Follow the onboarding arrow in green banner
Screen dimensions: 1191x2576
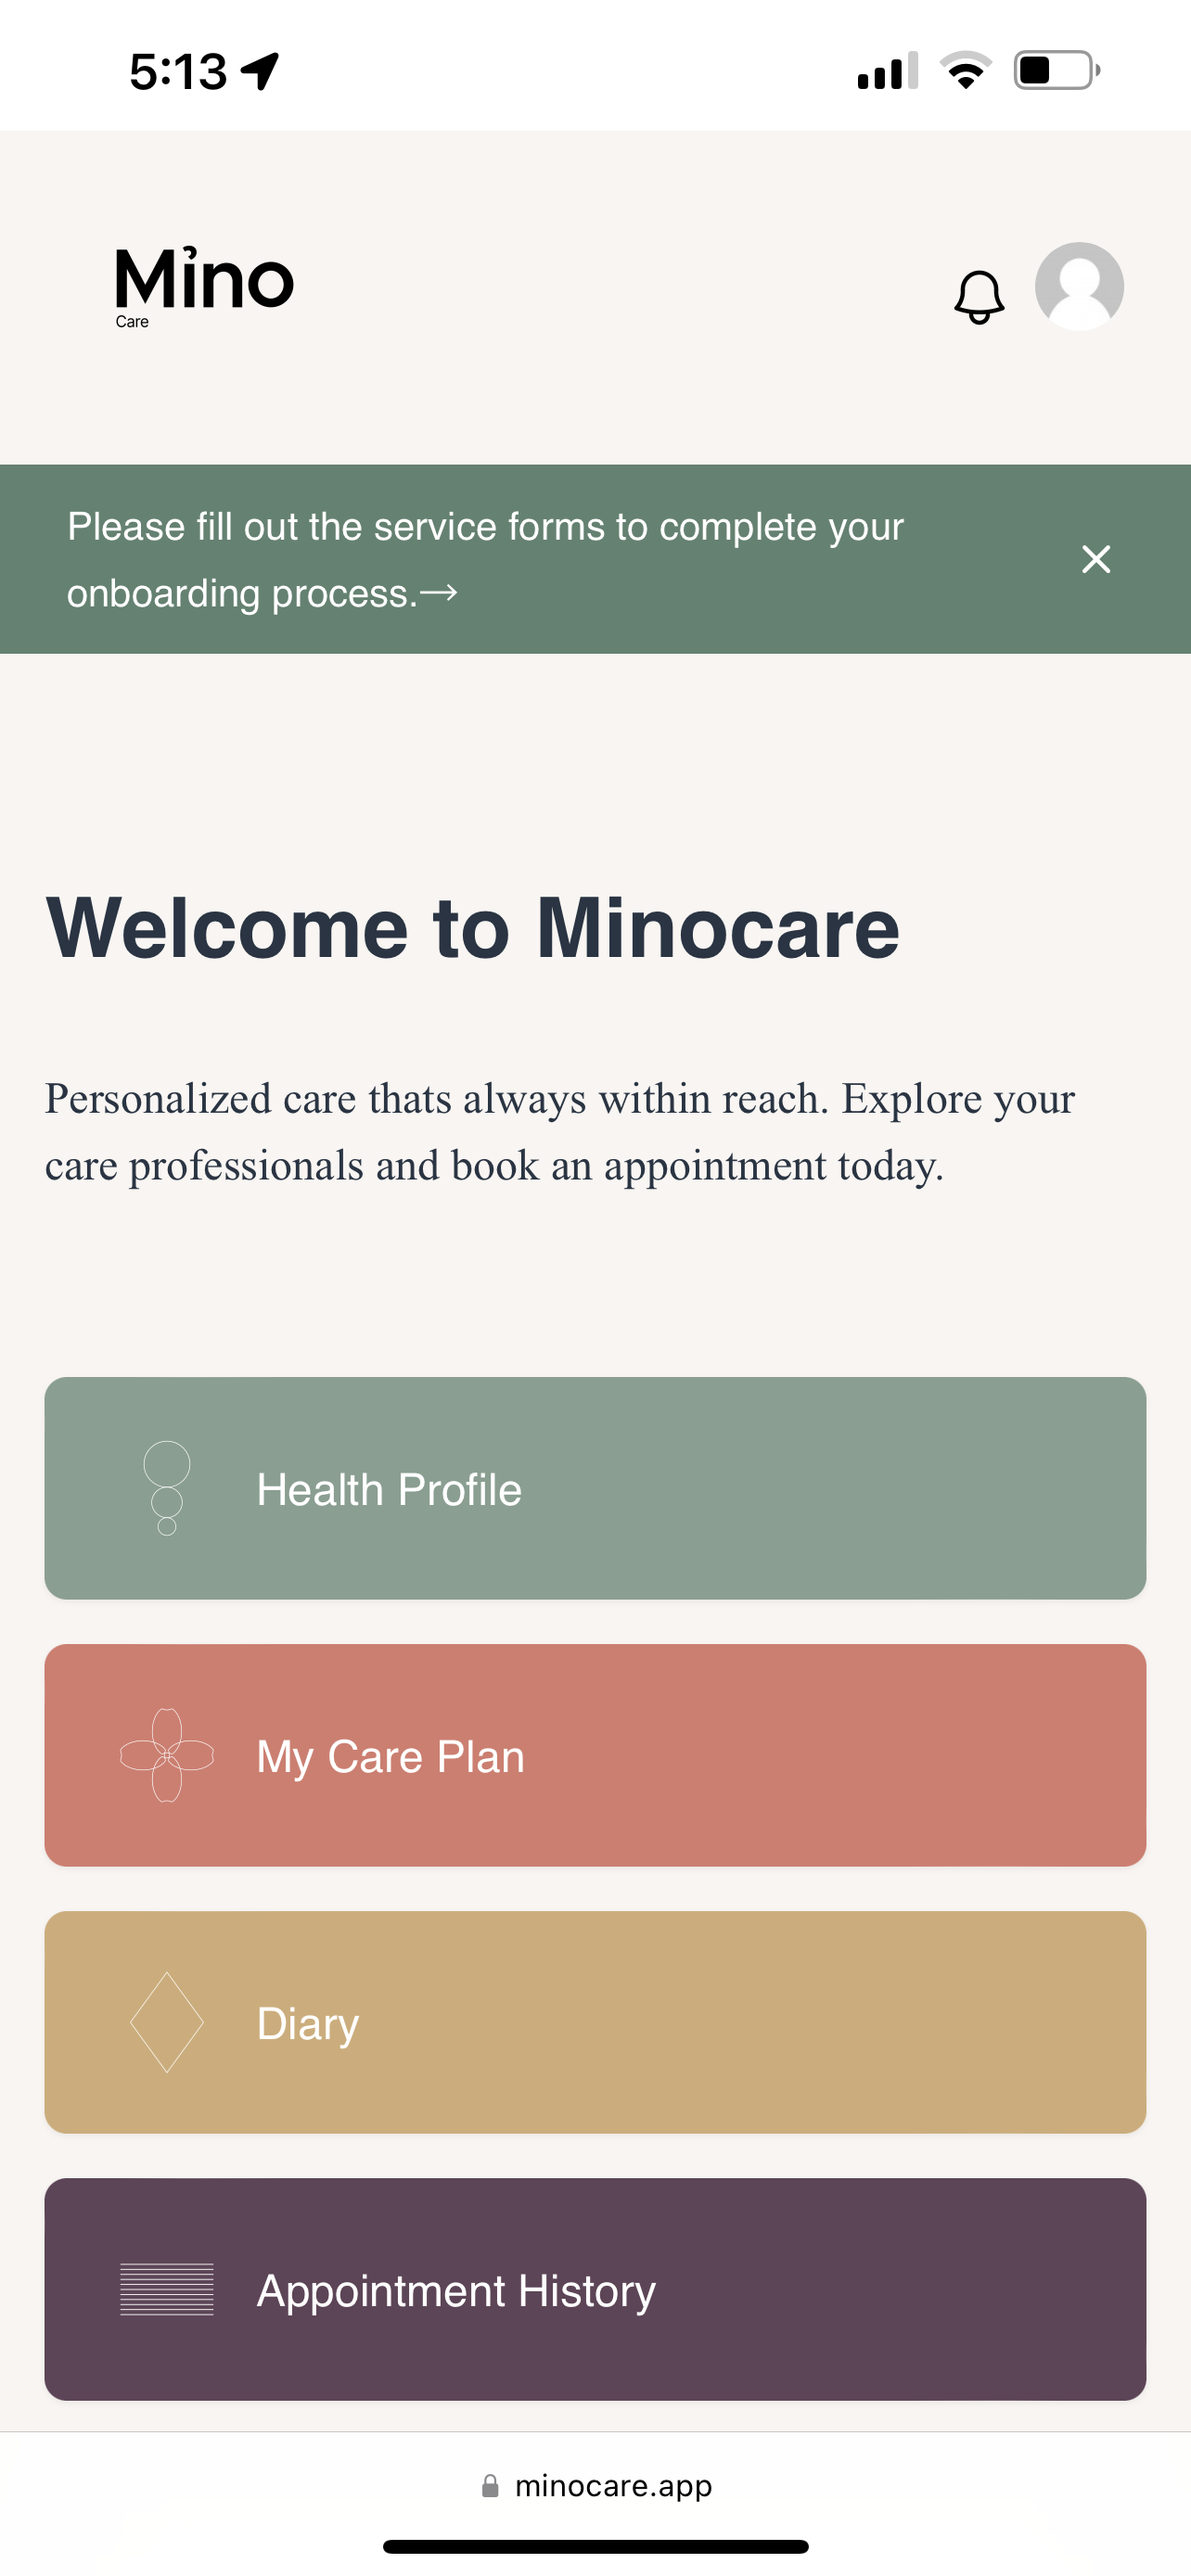[439, 594]
